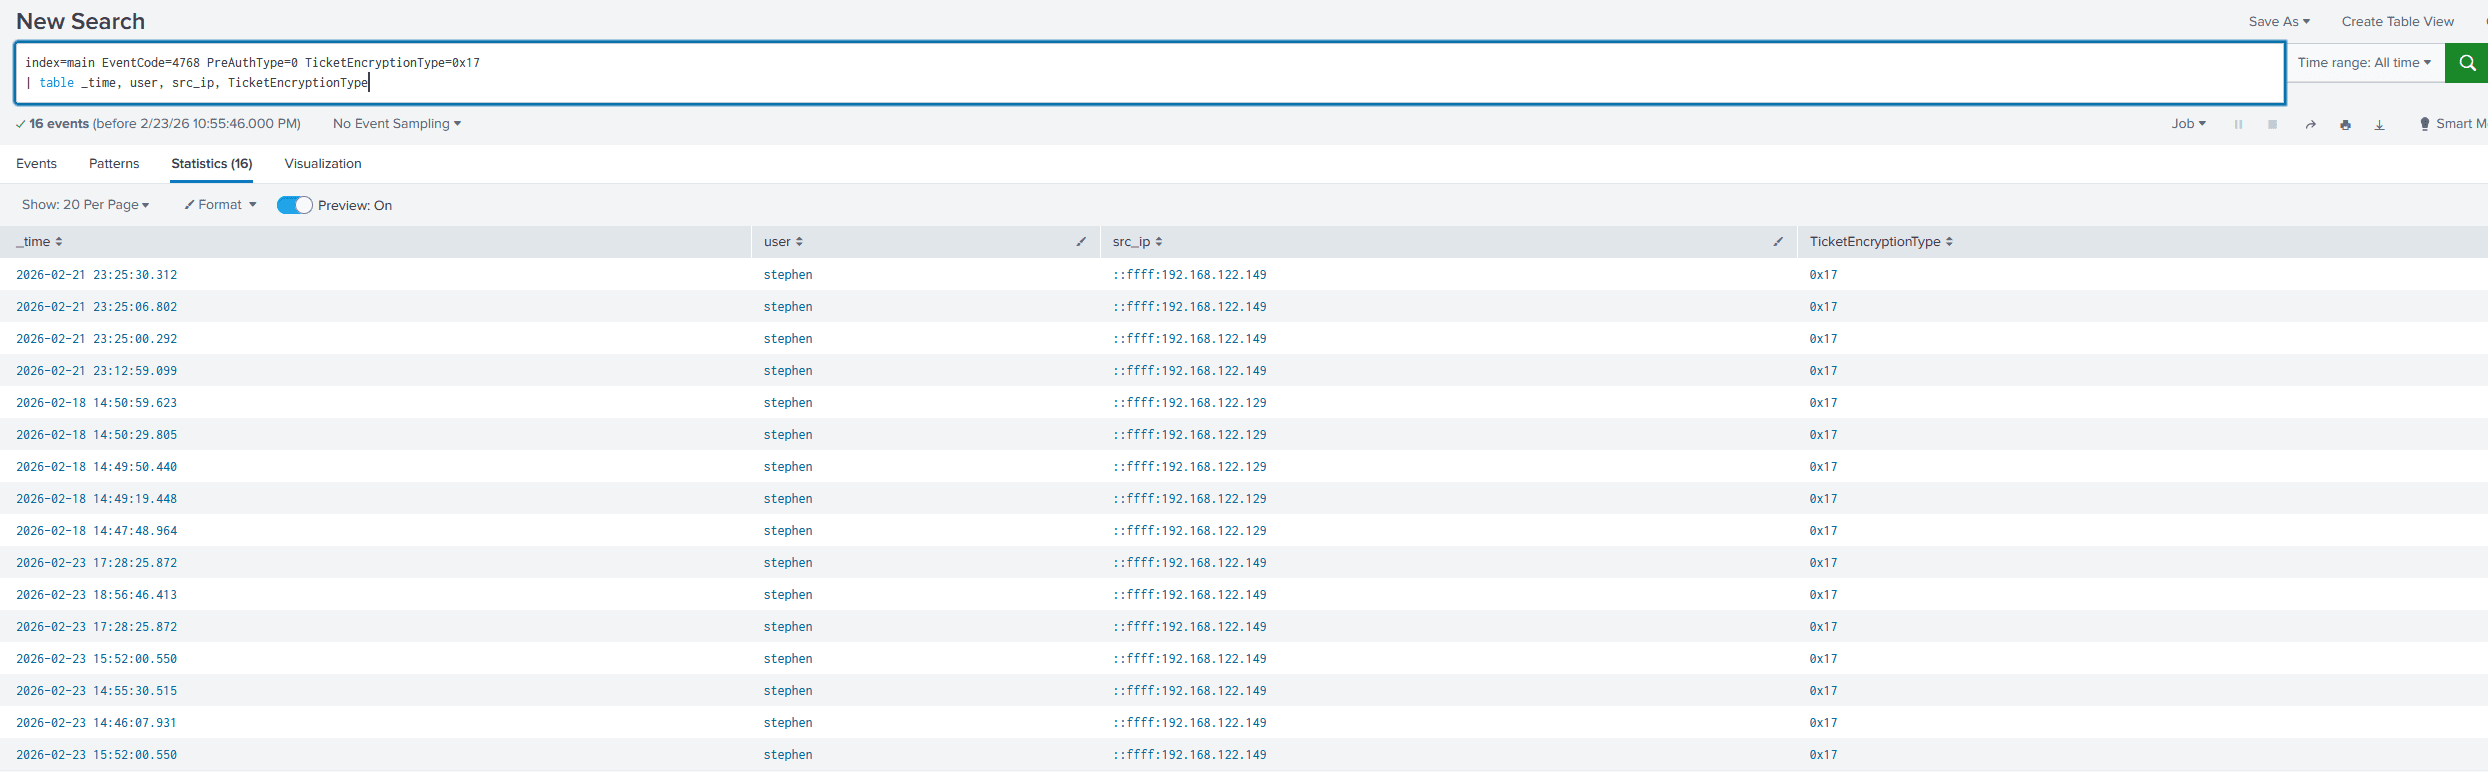Click the stop job square icon
The width and height of the screenshot is (2488, 778).
click(x=2272, y=125)
